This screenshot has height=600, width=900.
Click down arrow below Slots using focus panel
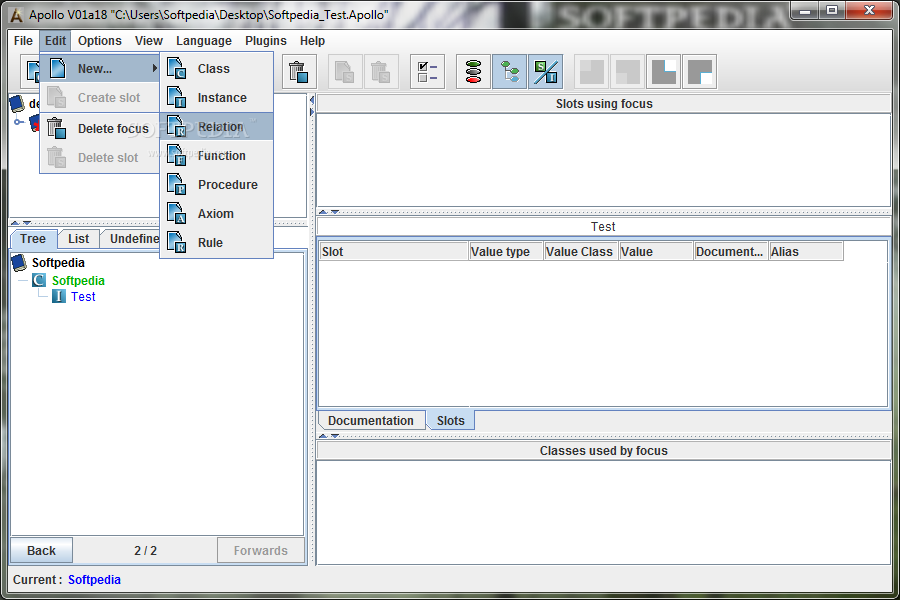pyautogui.click(x=335, y=212)
